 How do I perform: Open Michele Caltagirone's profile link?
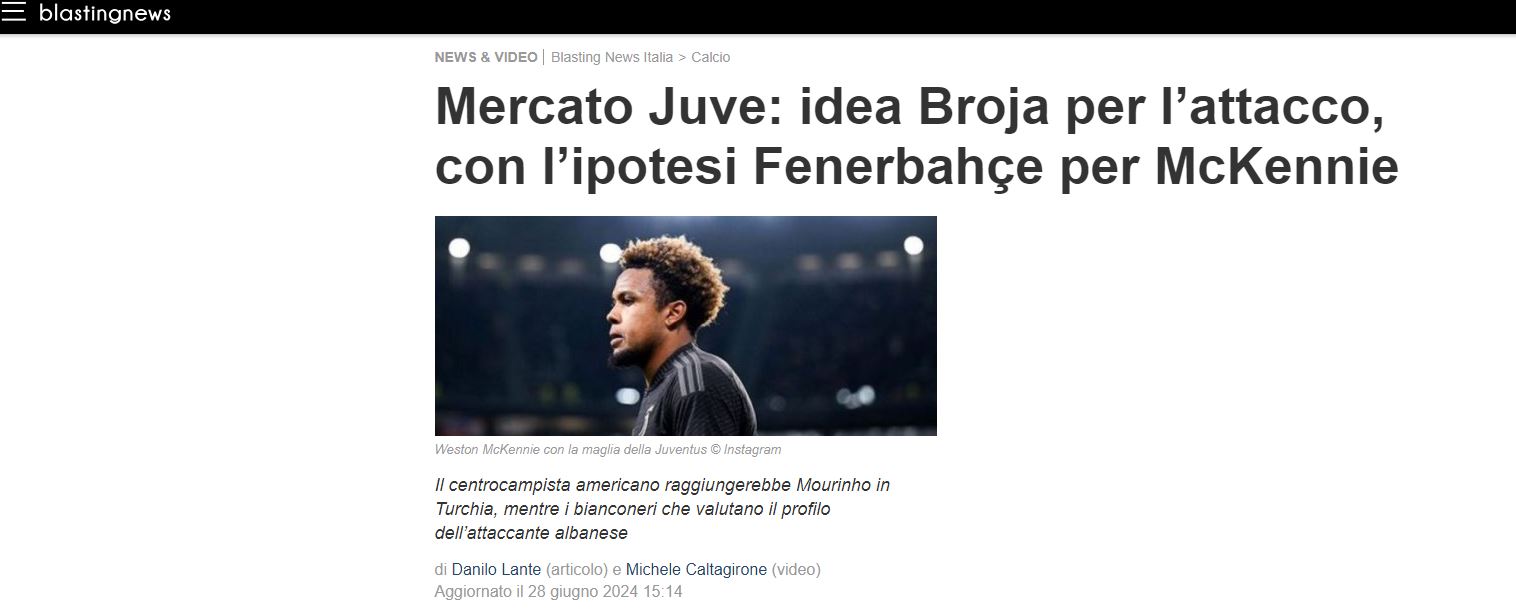[696, 570]
